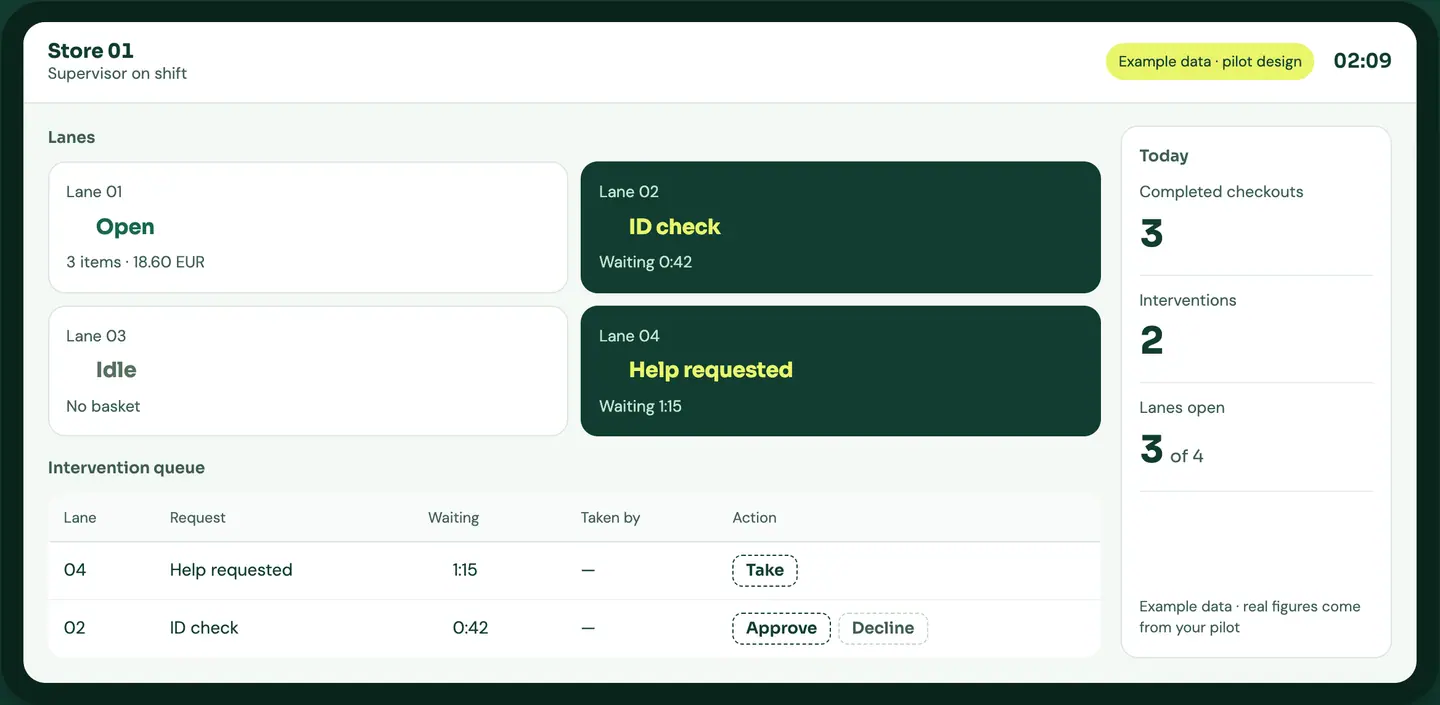Click the 'Completed checkouts' label
Viewport: 1440px width, 705px height.
point(1221,192)
